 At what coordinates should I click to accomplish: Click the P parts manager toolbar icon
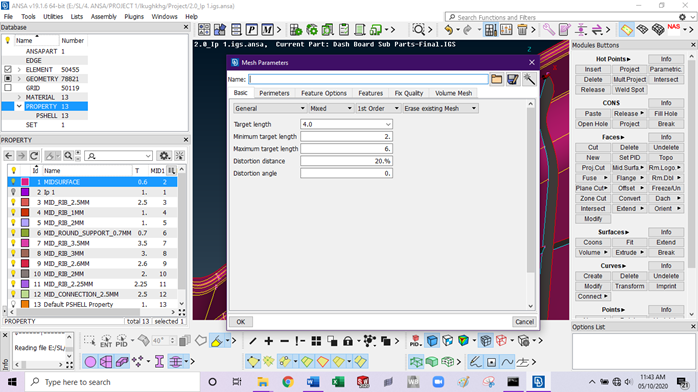point(252,30)
